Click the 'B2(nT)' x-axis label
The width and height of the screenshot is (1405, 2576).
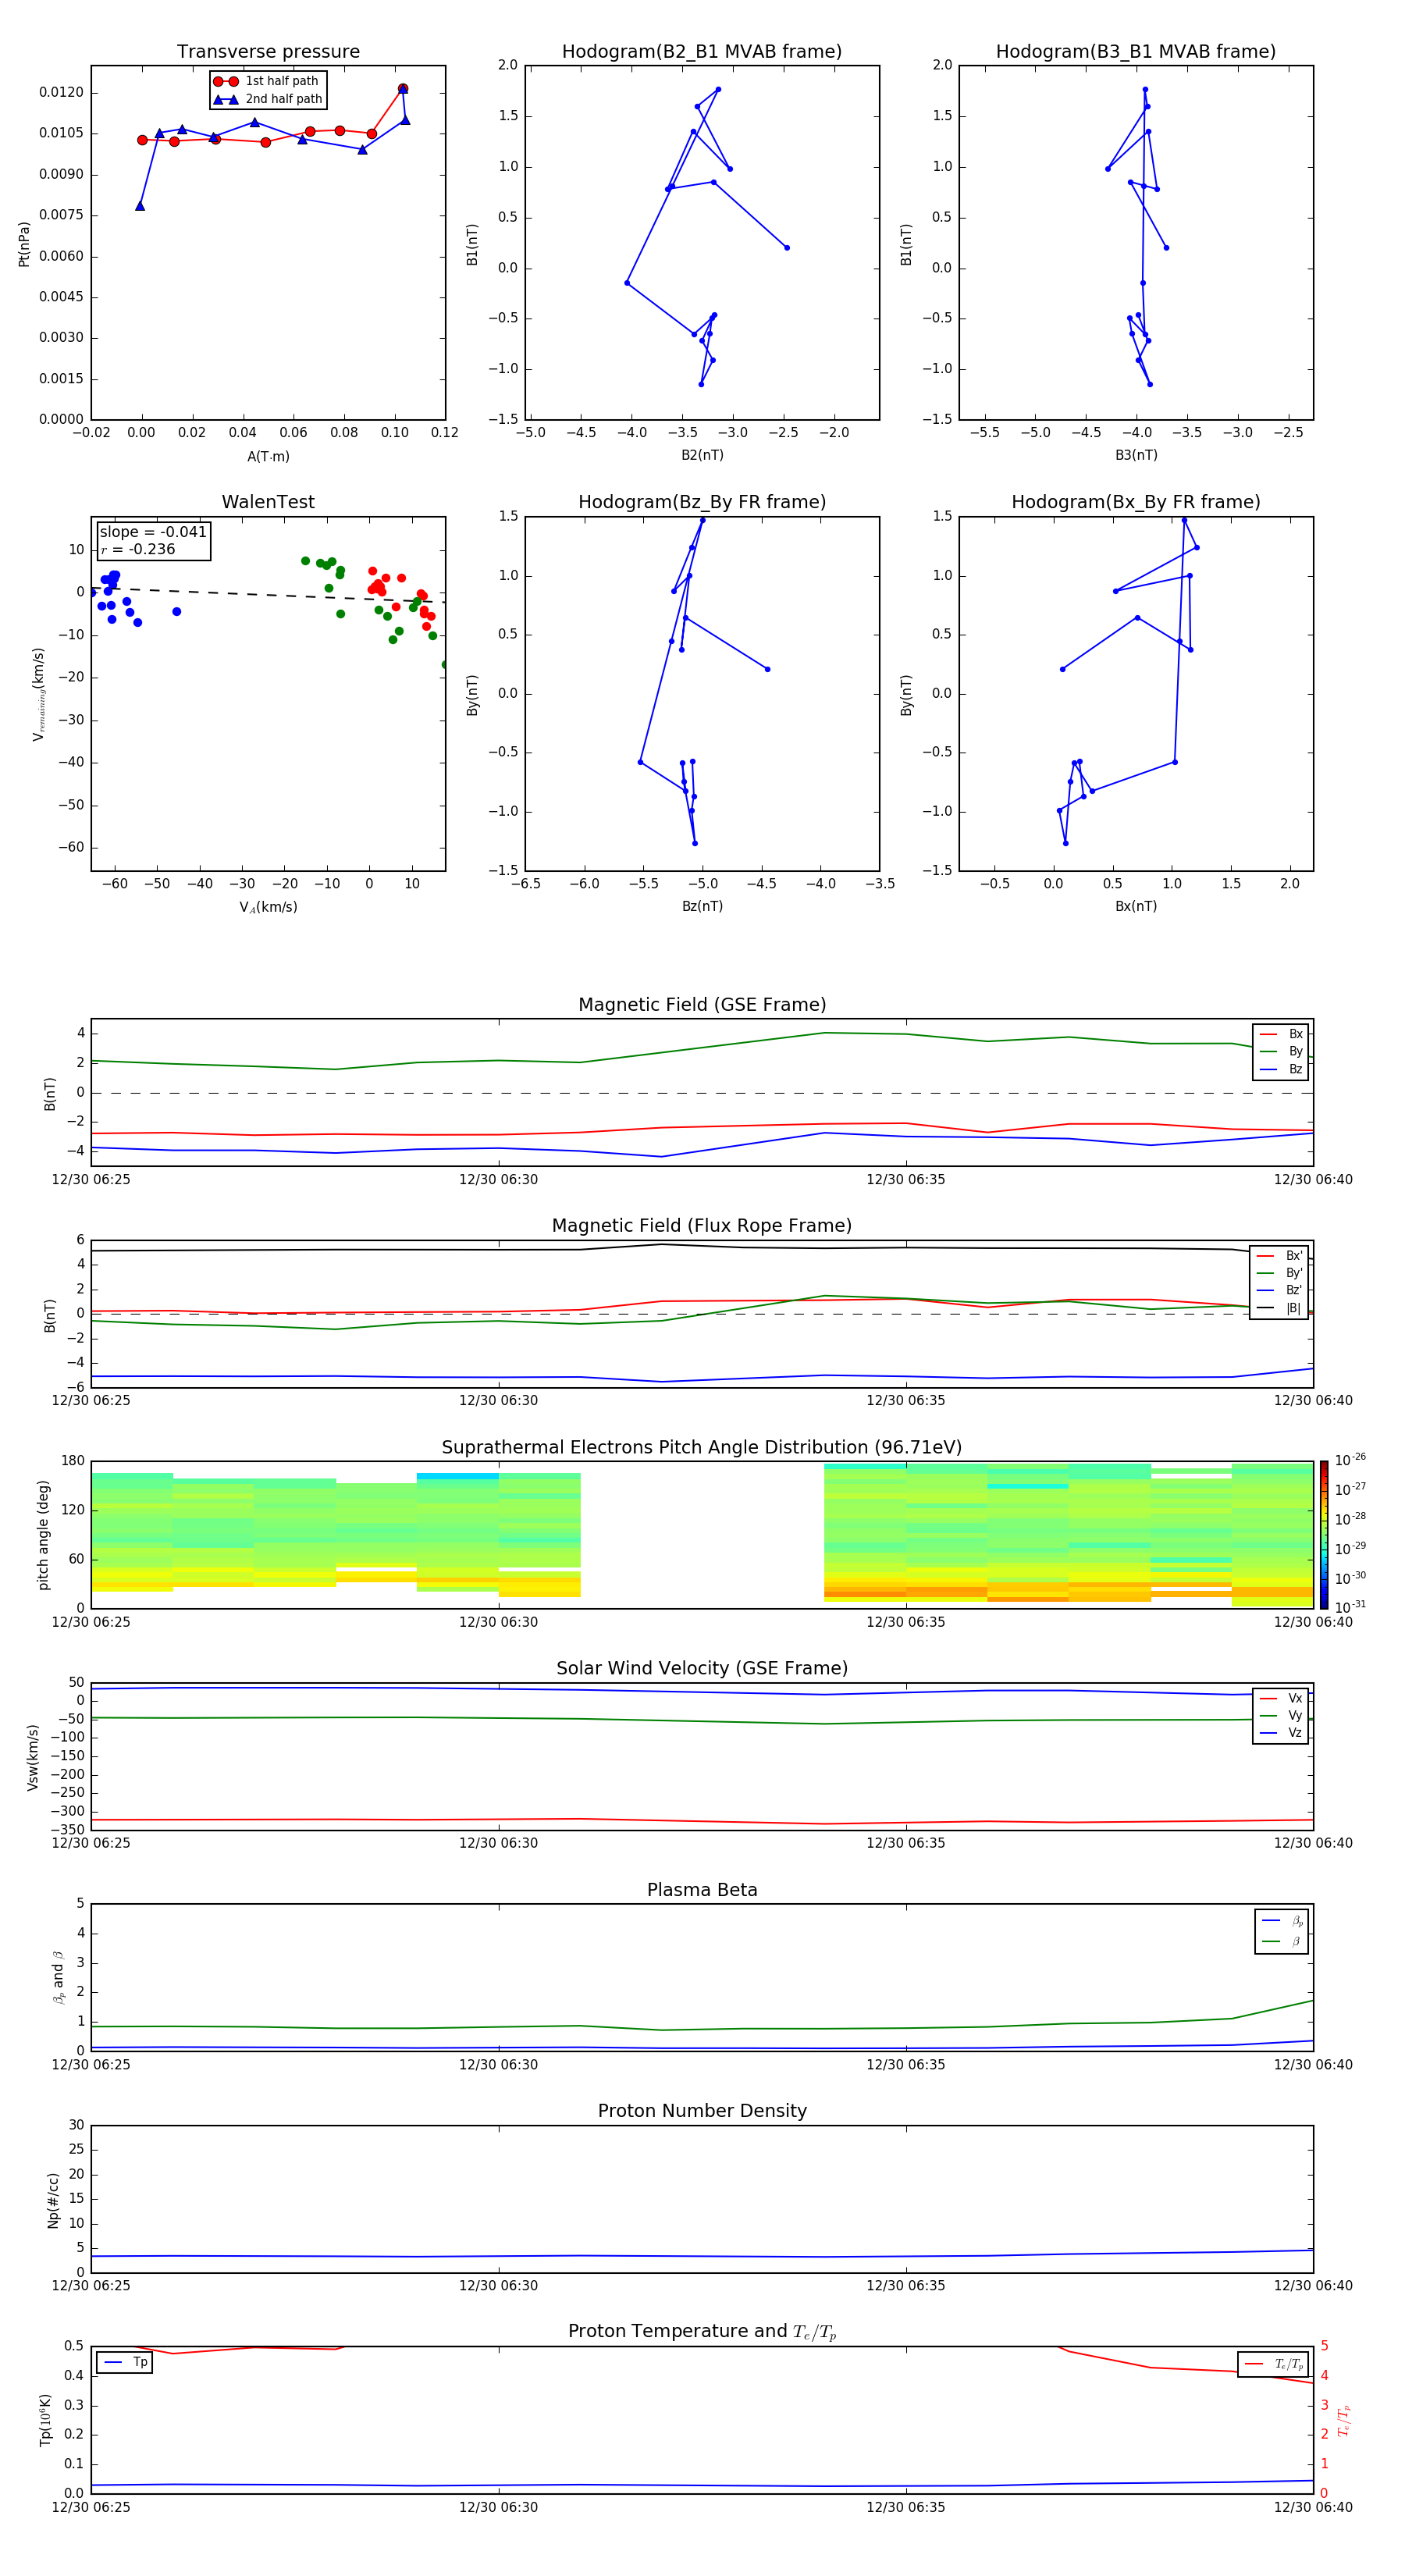pyautogui.click(x=702, y=455)
